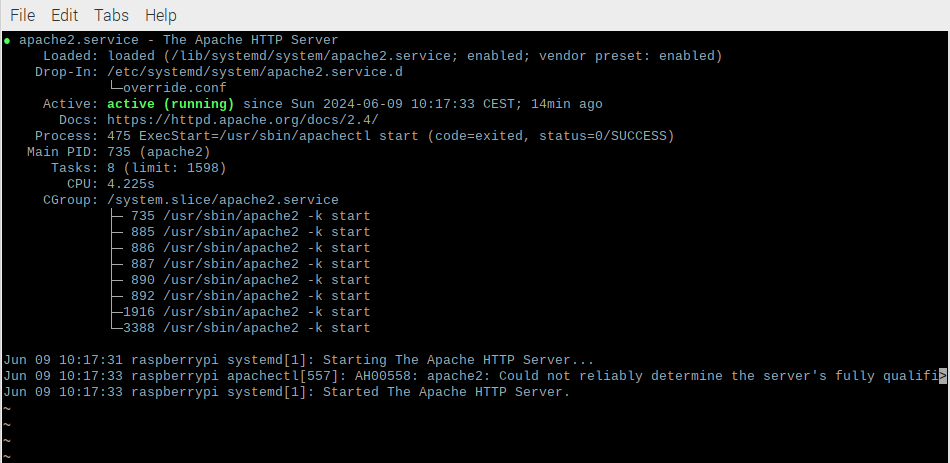The image size is (950, 463).
Task: Select process 1916 in the CGroup tree
Action: [x=247, y=312]
